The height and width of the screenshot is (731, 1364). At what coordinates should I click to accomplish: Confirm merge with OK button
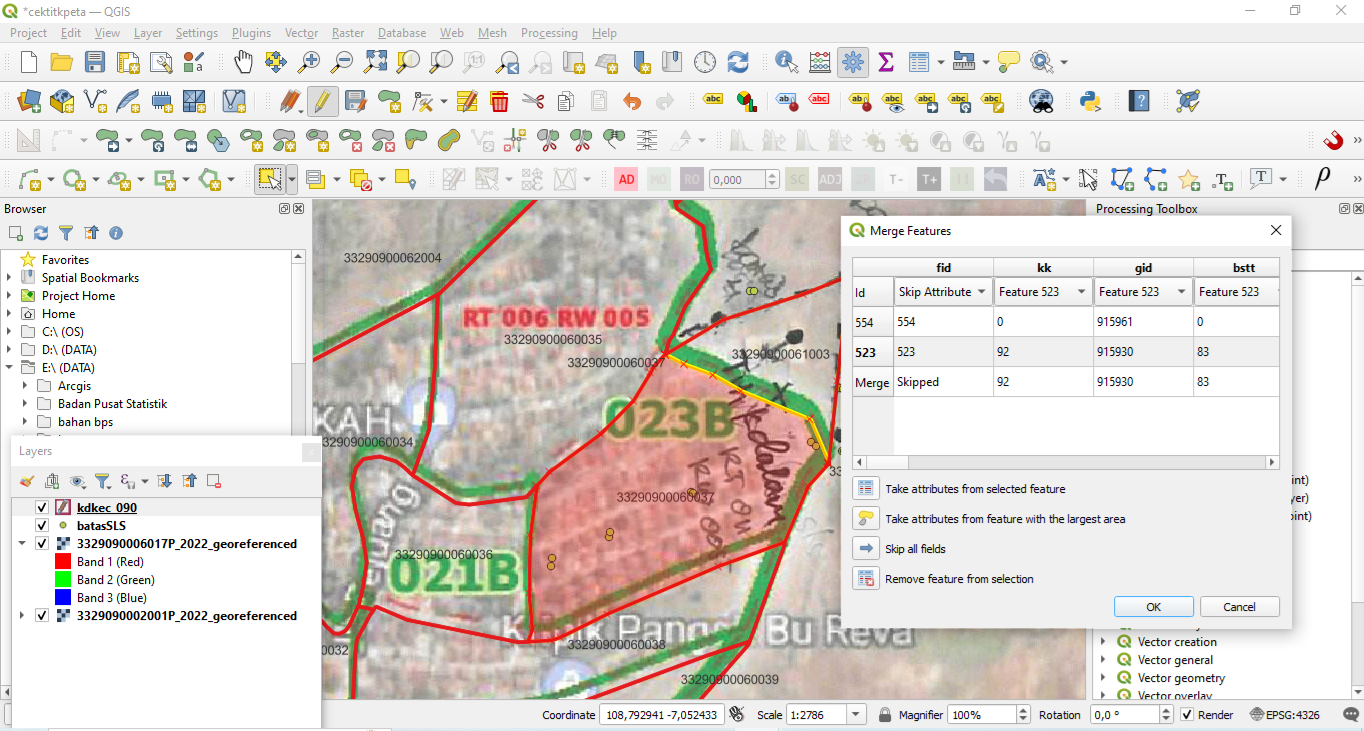[x=1154, y=607]
